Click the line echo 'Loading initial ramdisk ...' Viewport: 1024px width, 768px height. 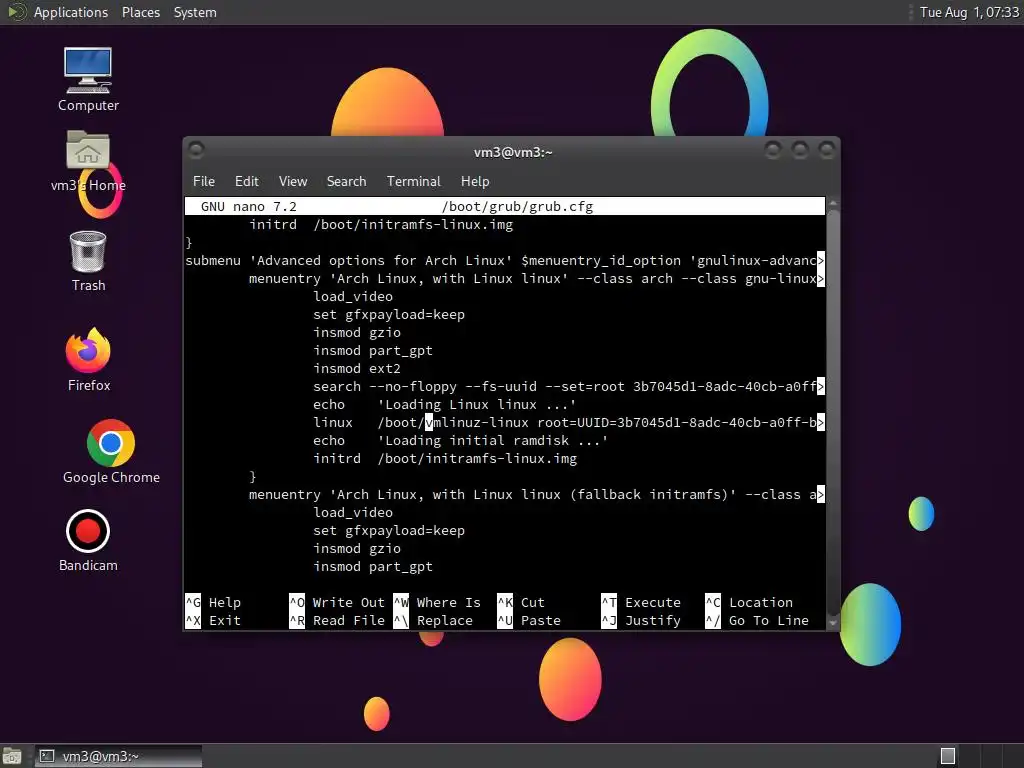coord(460,440)
